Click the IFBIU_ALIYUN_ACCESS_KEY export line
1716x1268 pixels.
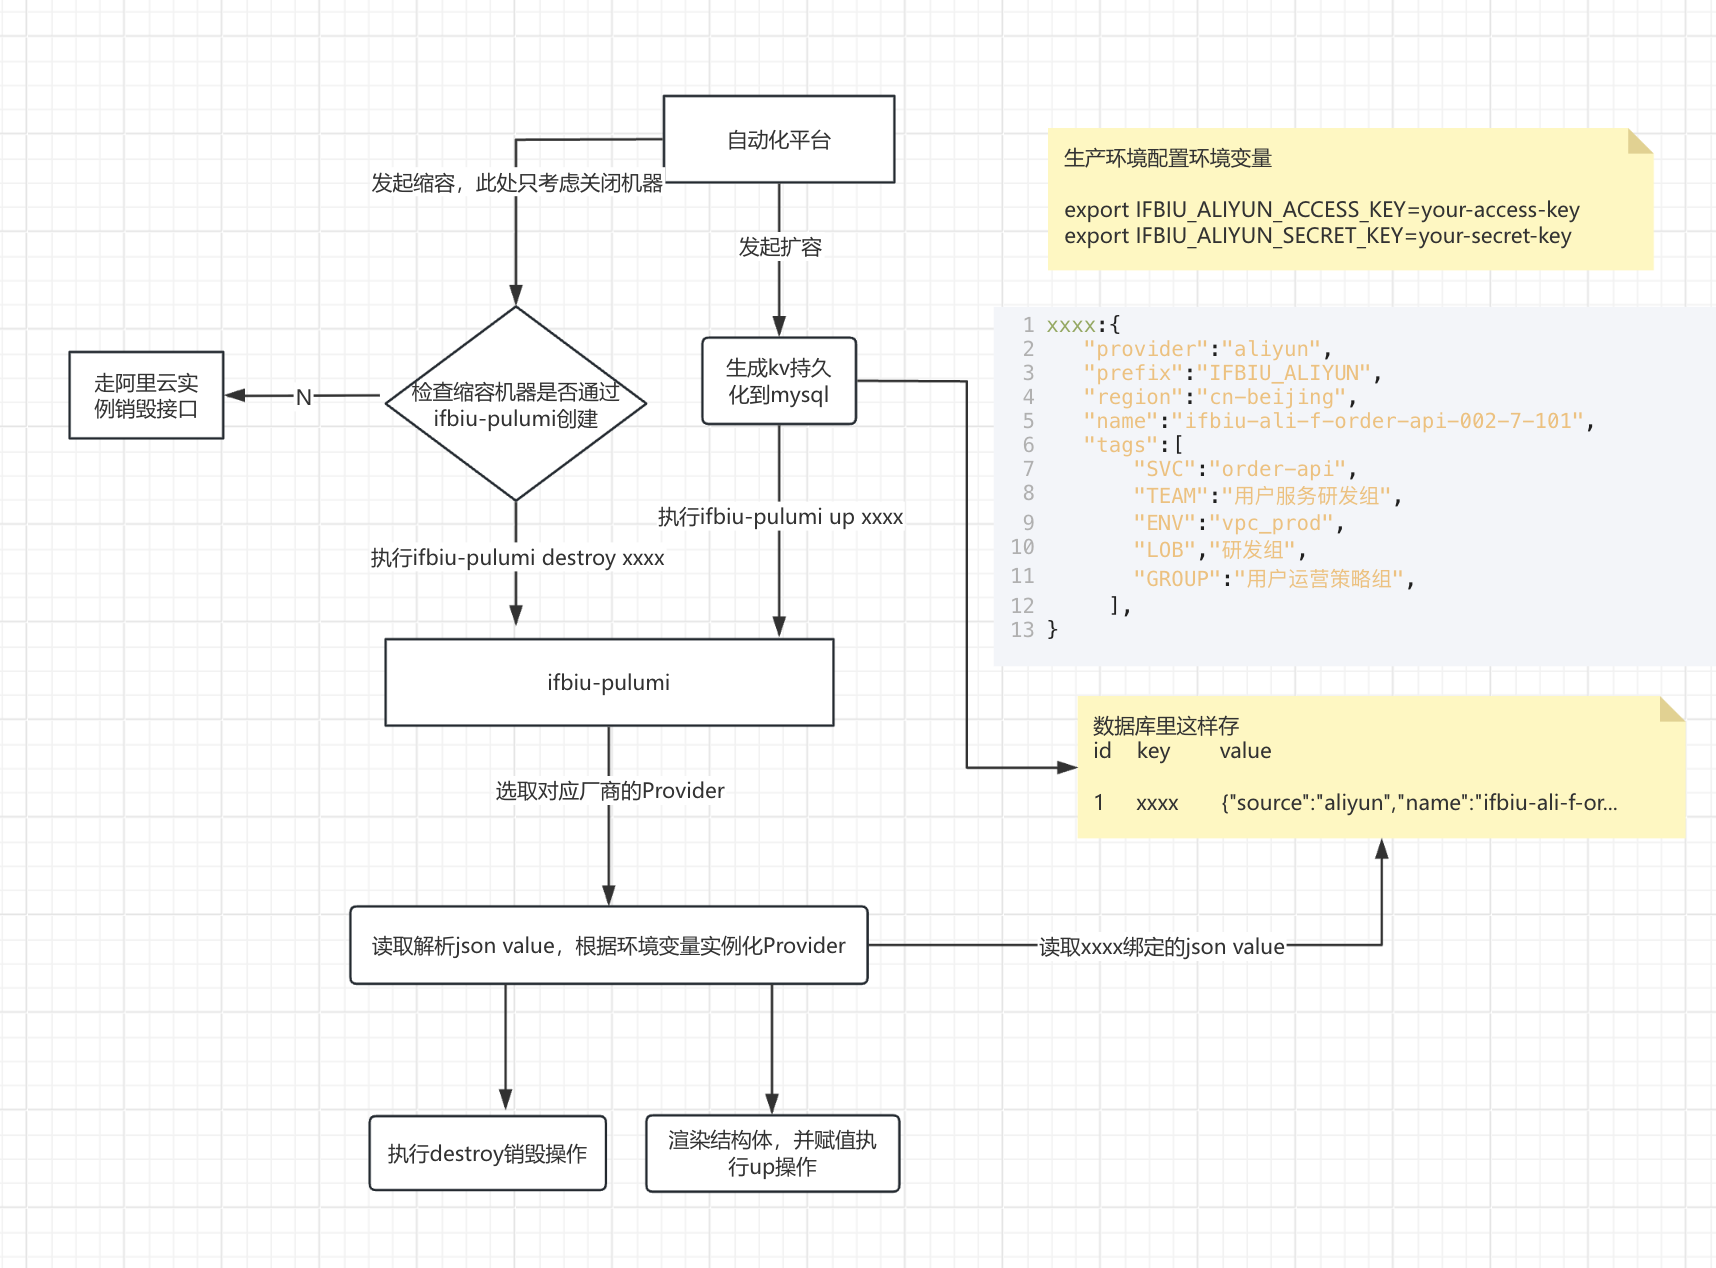point(1322,210)
